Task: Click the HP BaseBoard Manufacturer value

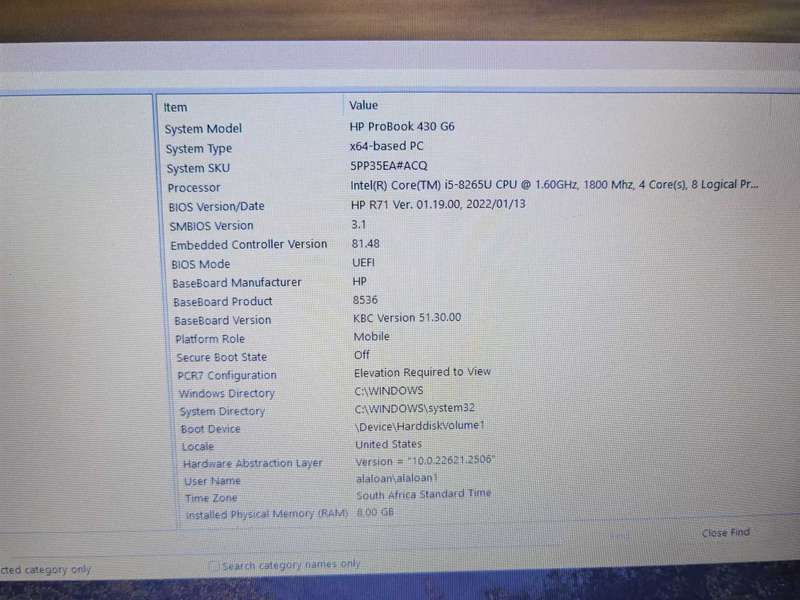Action: 359,281
